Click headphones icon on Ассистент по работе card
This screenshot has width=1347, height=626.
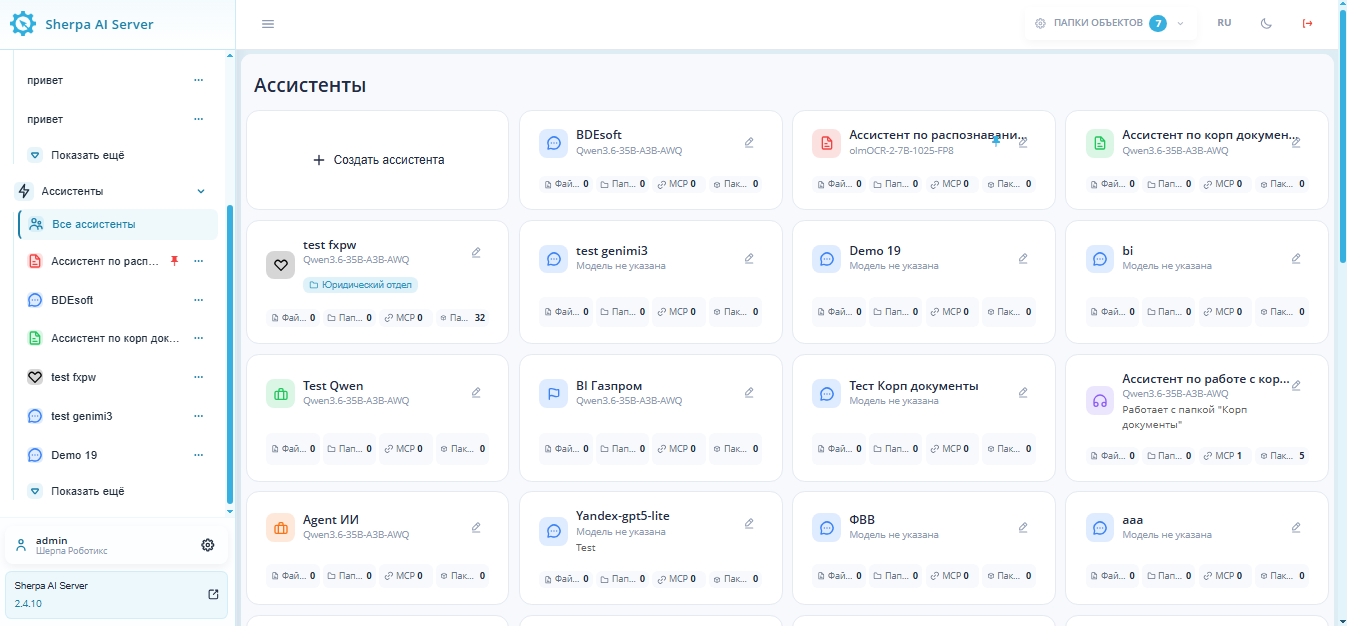(x=1100, y=401)
